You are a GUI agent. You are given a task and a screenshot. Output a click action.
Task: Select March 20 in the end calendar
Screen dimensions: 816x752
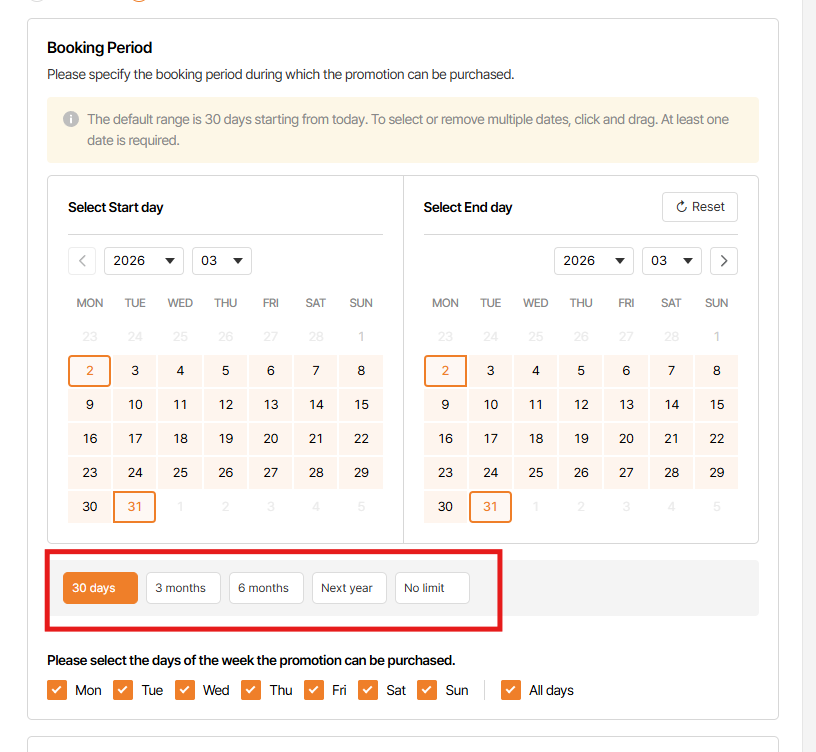[x=626, y=439]
